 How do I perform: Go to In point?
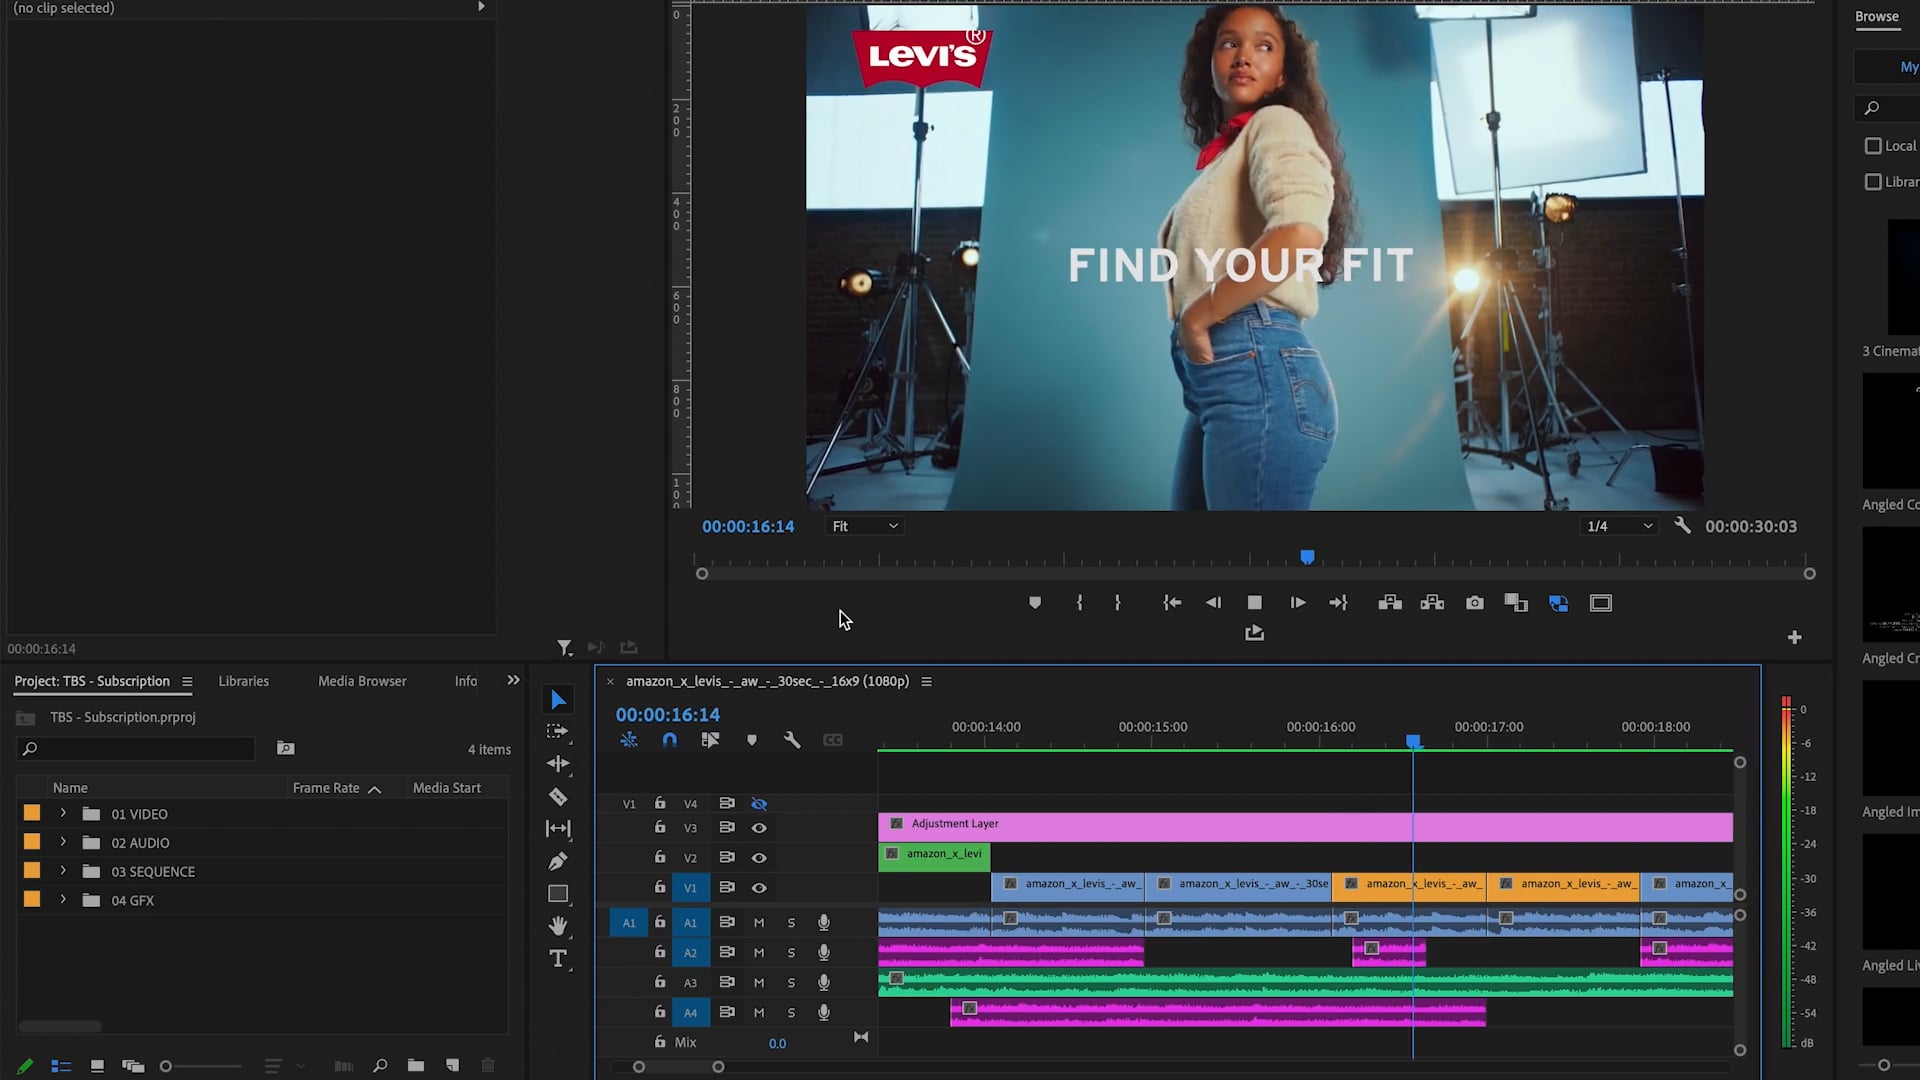click(1172, 603)
